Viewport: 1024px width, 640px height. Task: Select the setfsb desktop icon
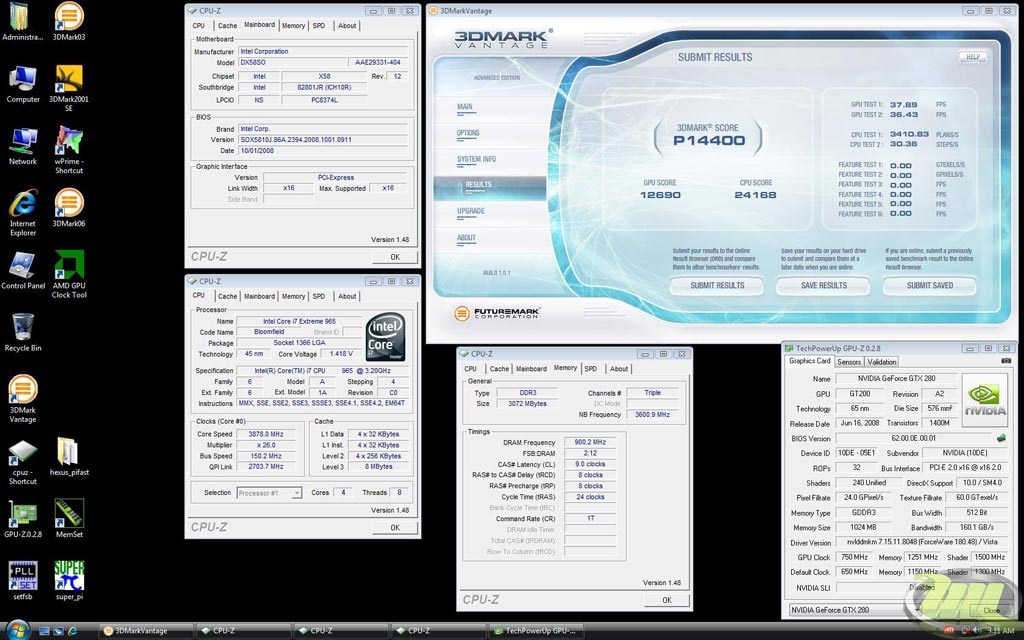point(23,581)
